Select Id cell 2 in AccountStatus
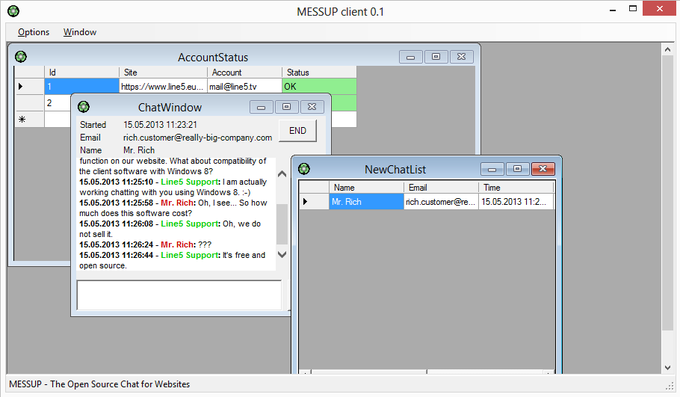The height and width of the screenshot is (397, 680). tap(57, 103)
